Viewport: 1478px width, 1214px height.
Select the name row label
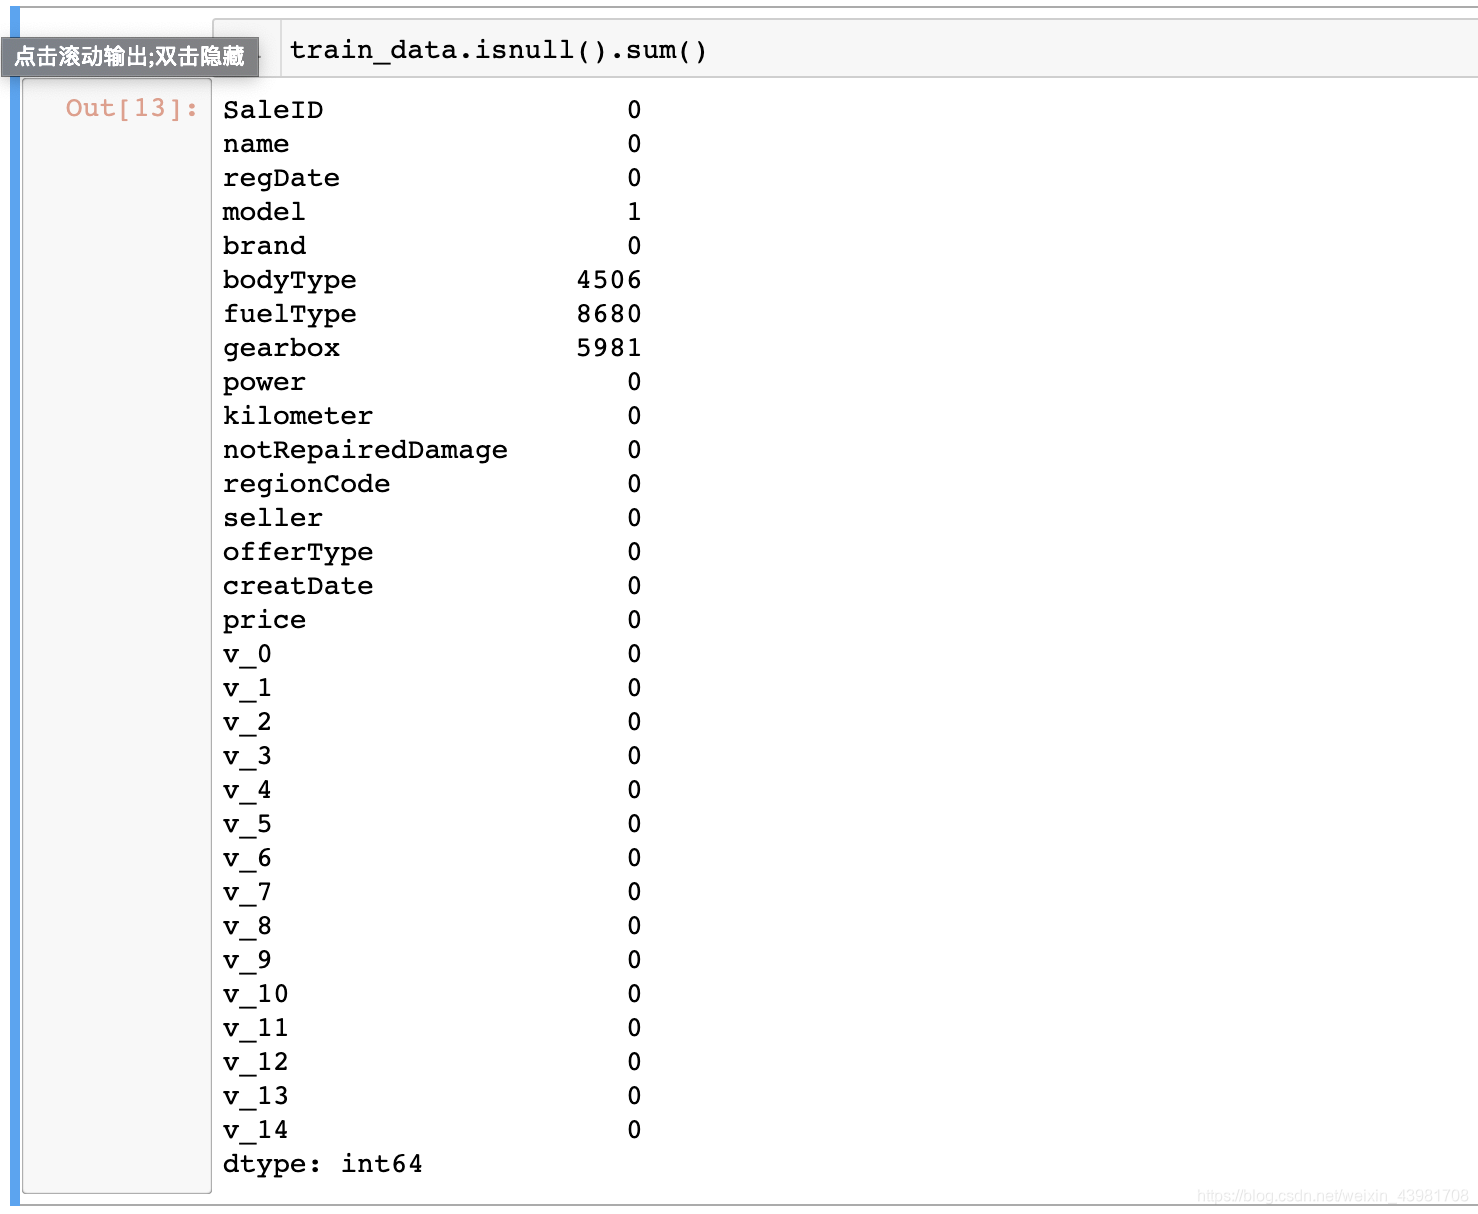tap(256, 144)
